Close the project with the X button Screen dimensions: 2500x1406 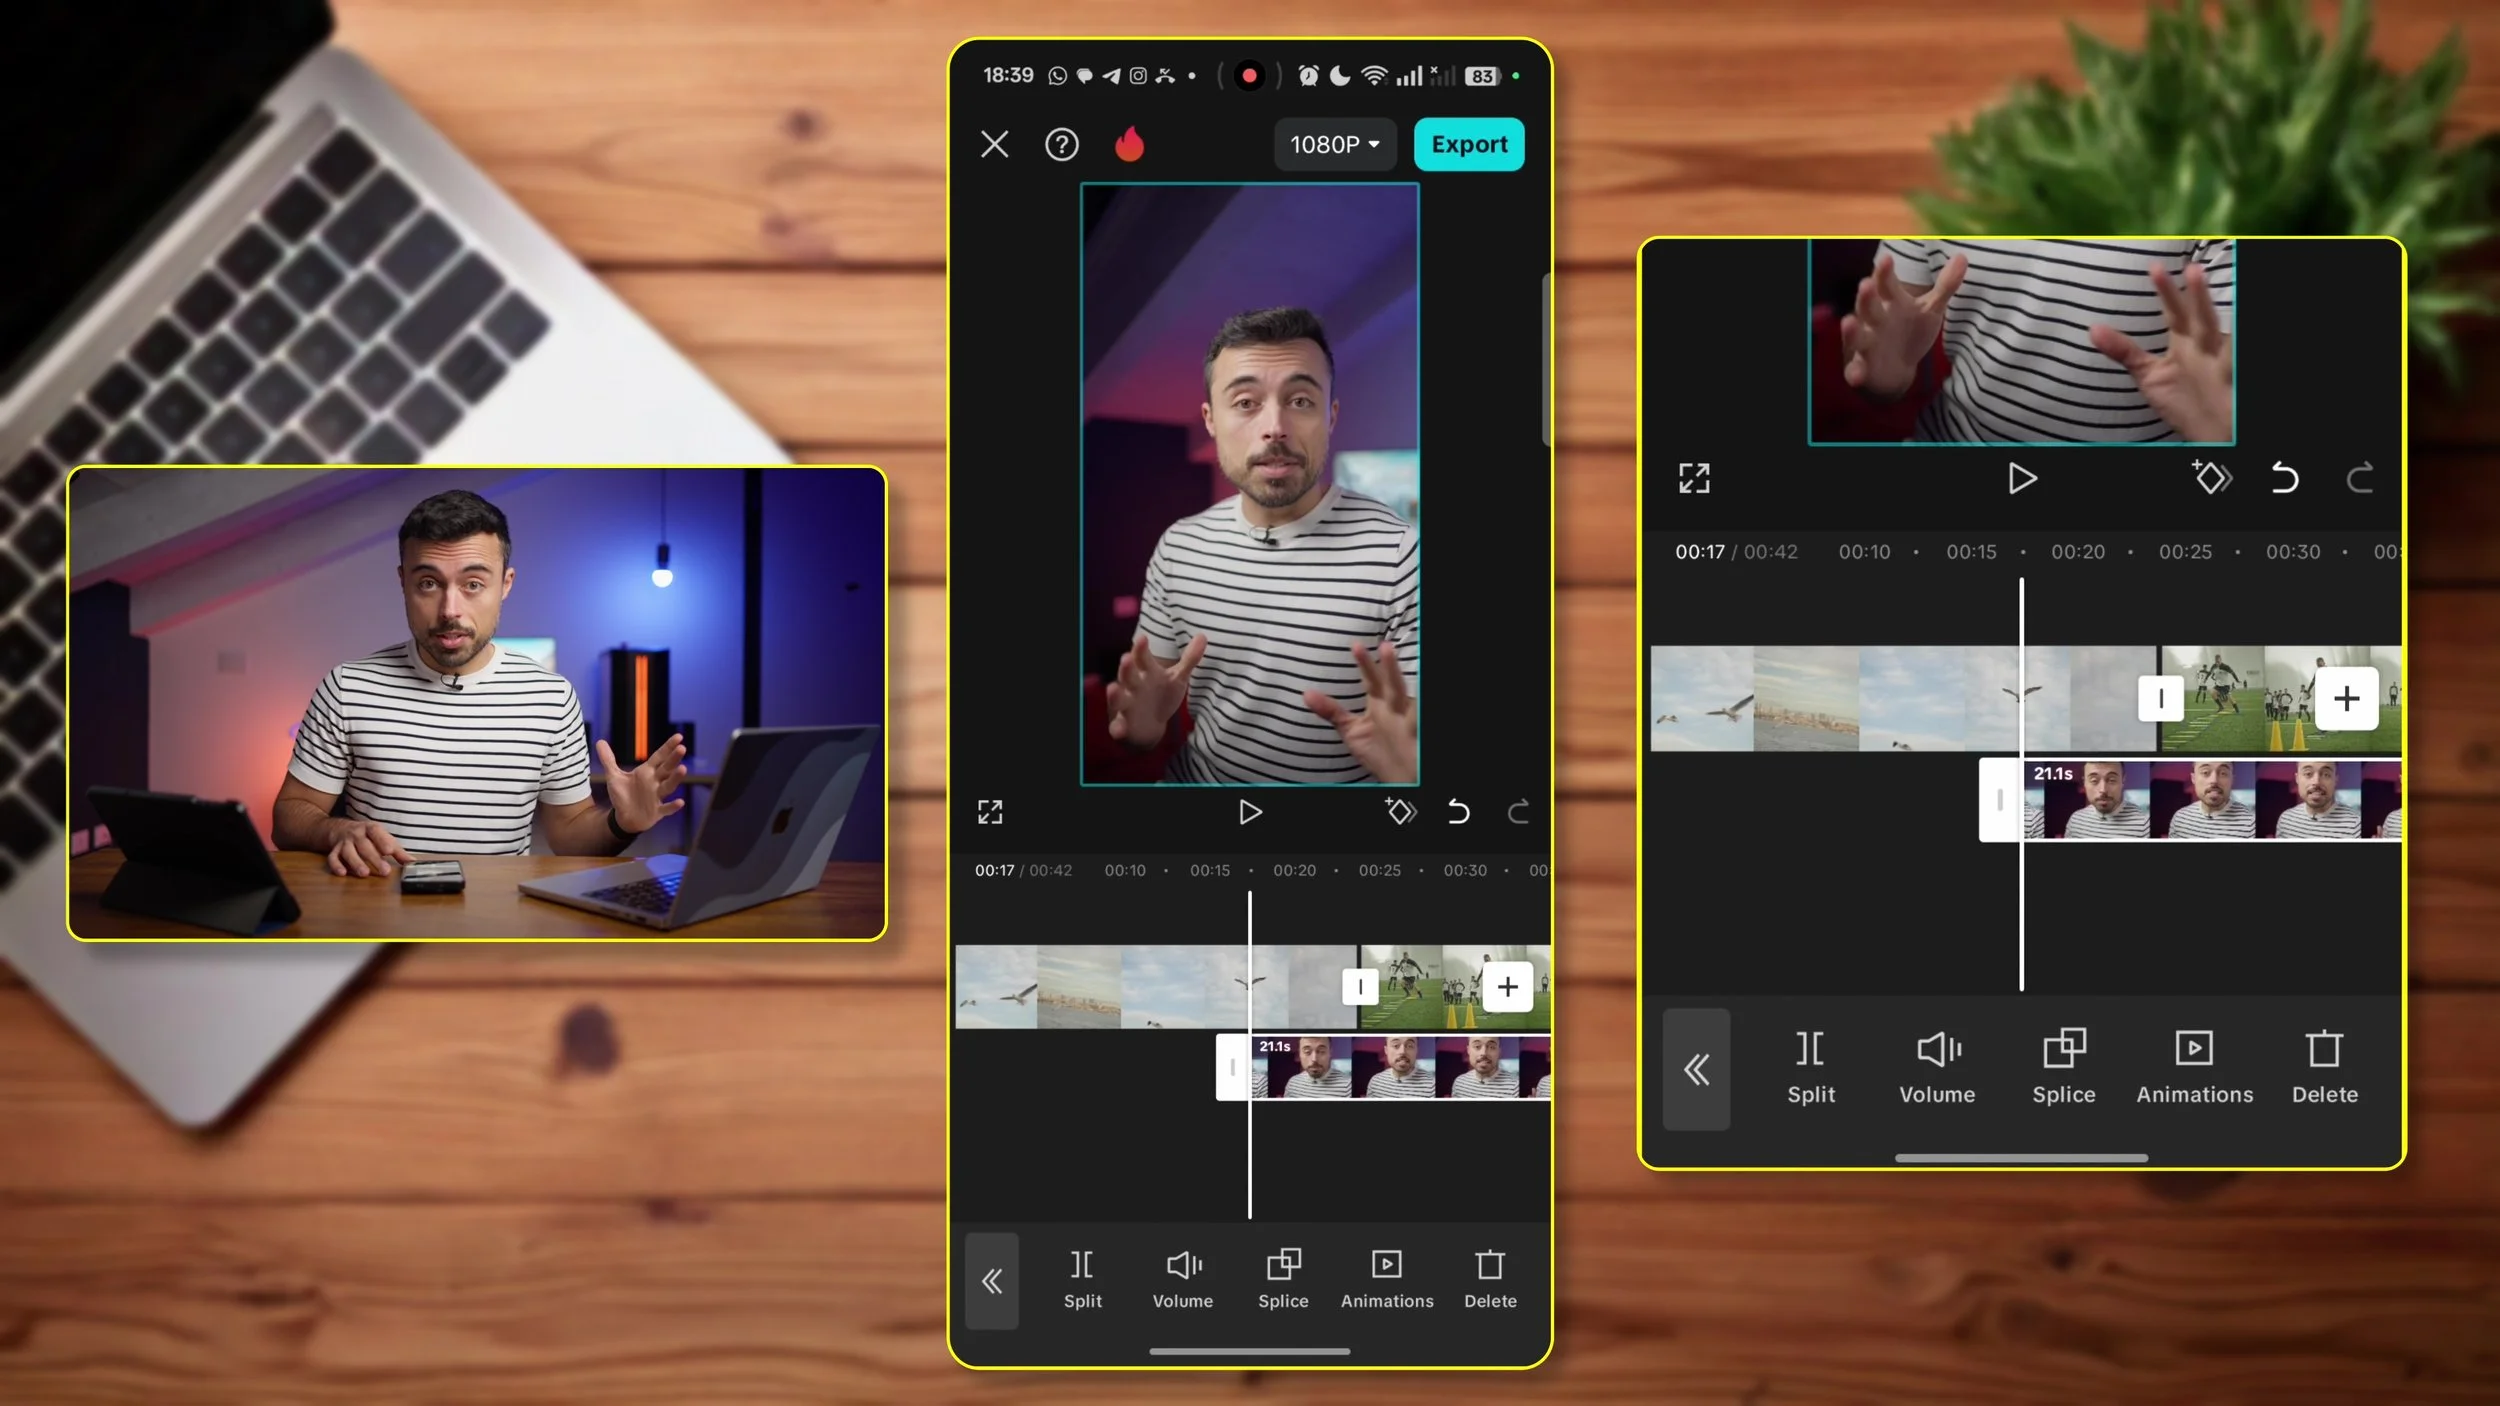[x=994, y=145]
